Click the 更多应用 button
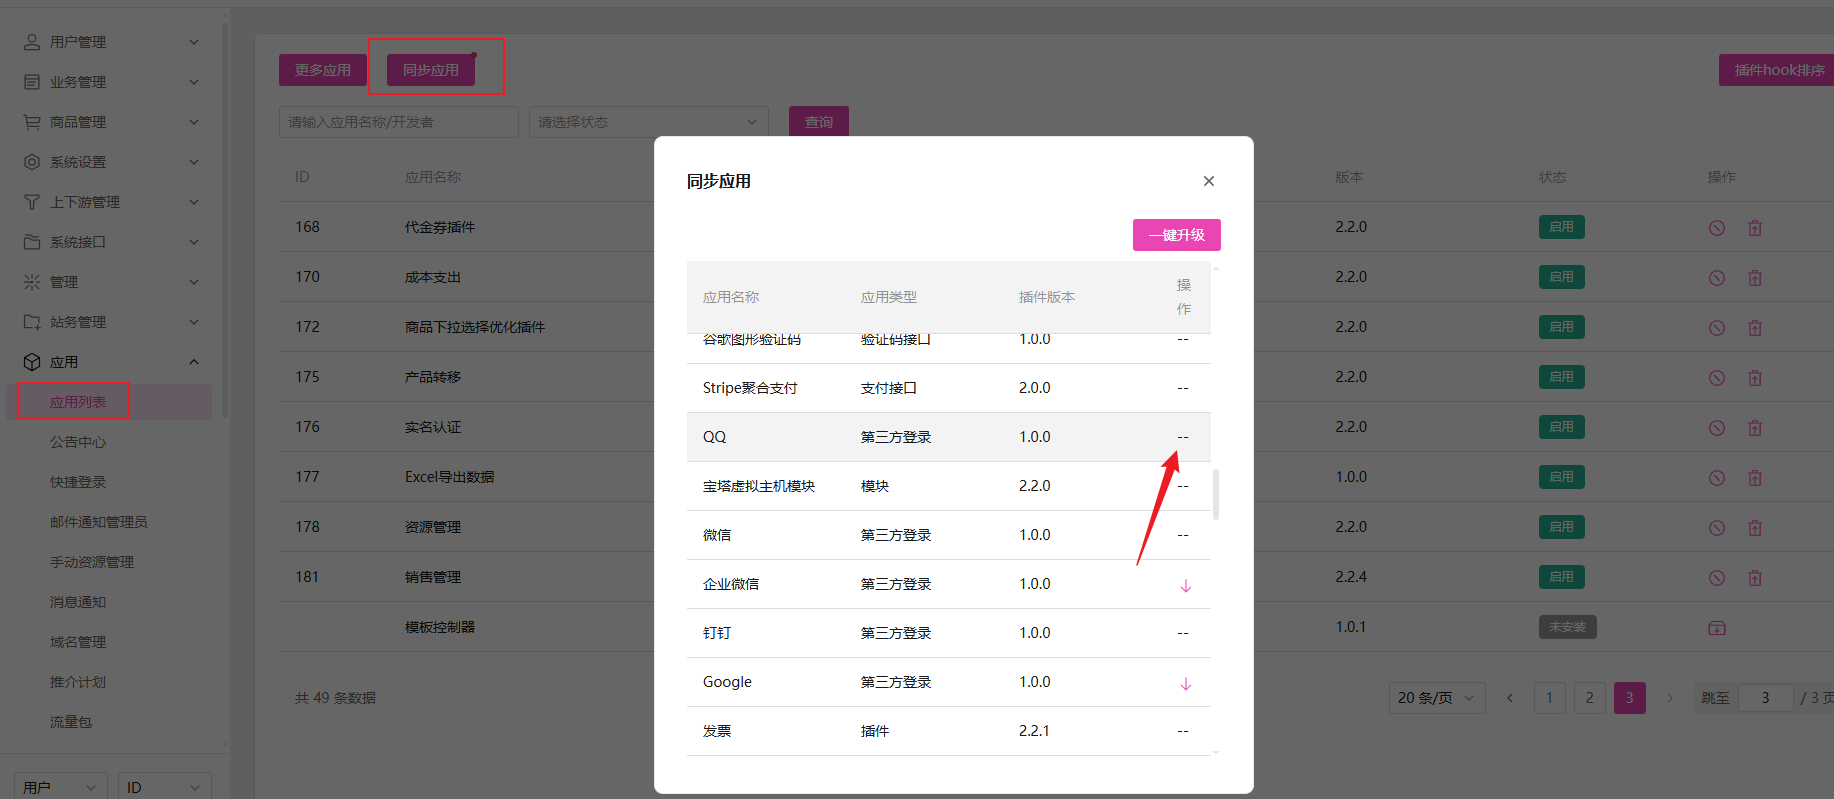The height and width of the screenshot is (799, 1834). 322,70
